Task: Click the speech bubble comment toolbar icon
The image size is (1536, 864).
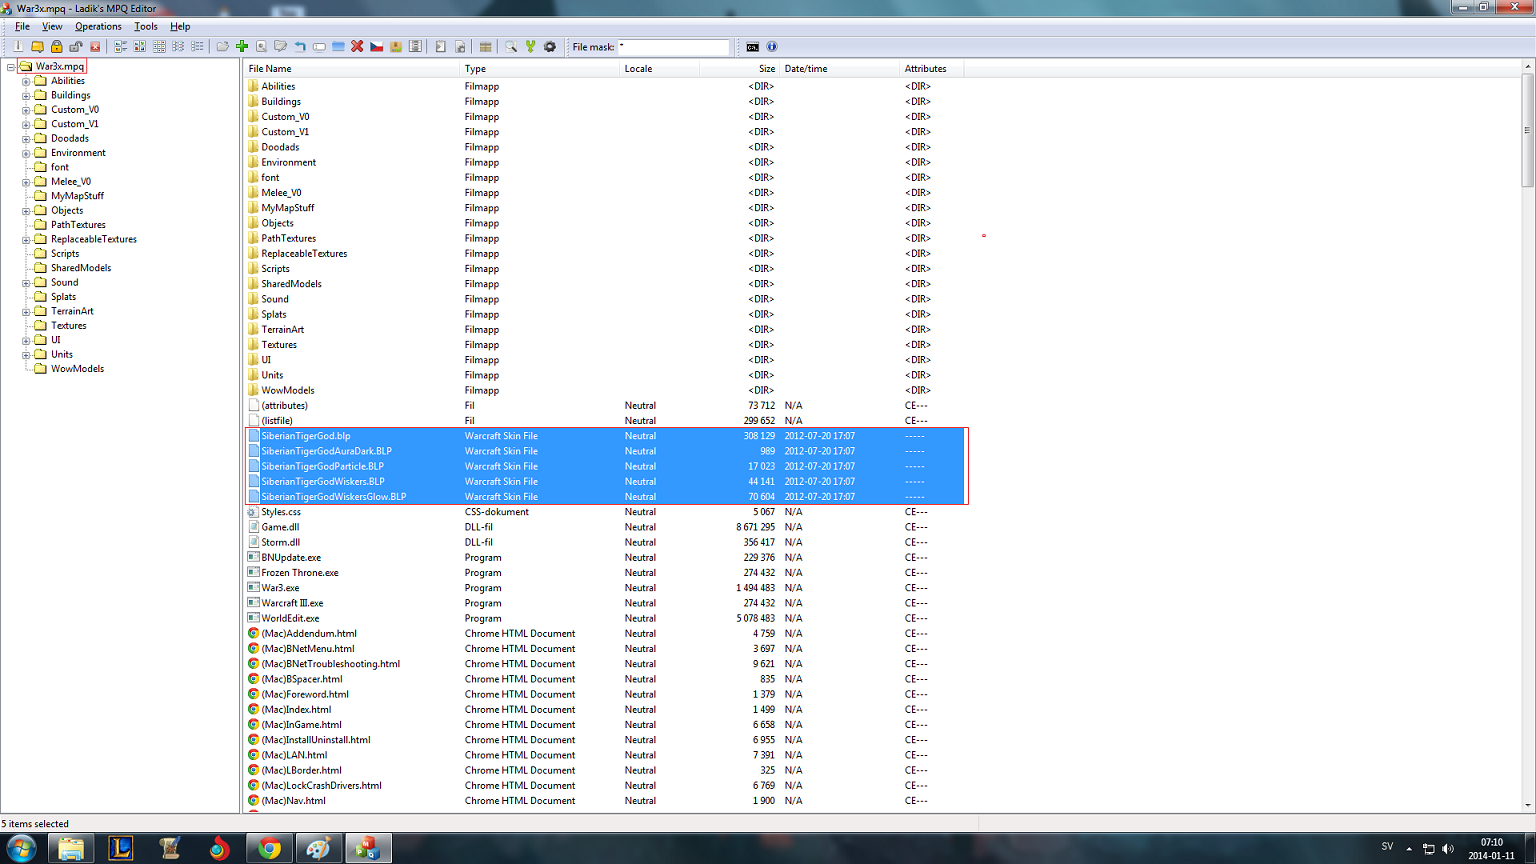Action: coord(280,46)
